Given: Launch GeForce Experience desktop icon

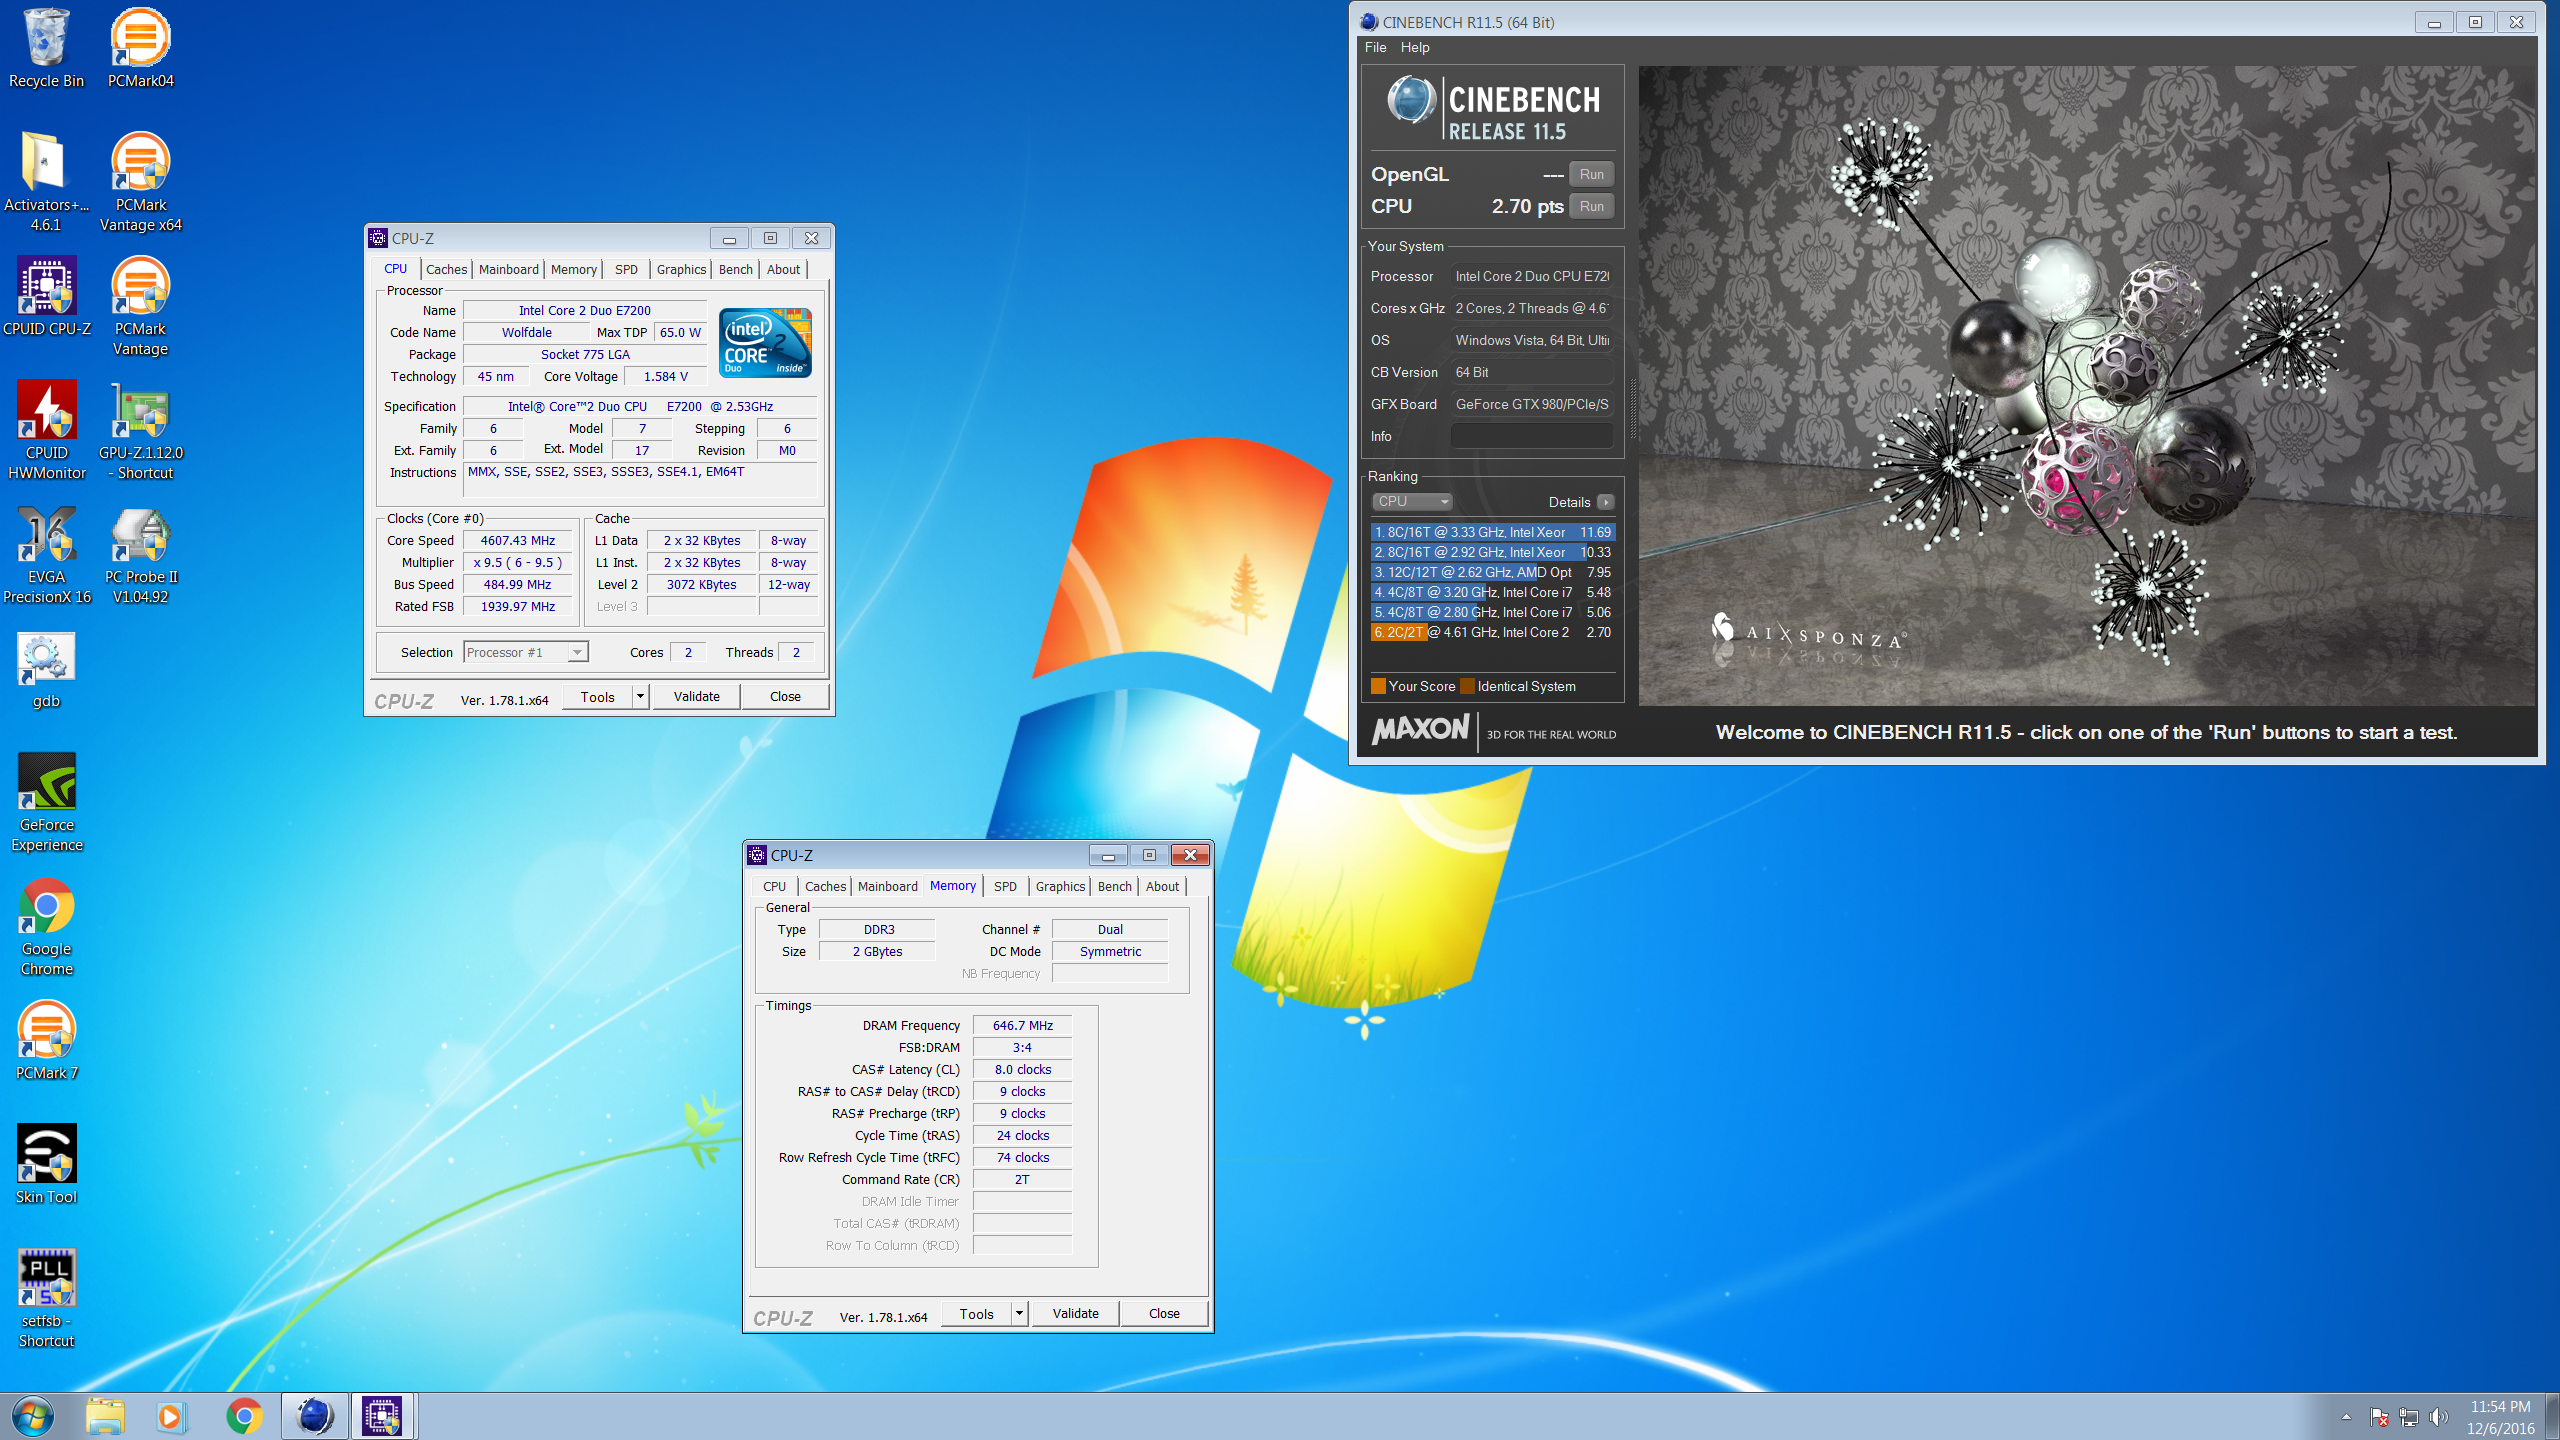Looking at the screenshot, I should [x=46, y=802].
